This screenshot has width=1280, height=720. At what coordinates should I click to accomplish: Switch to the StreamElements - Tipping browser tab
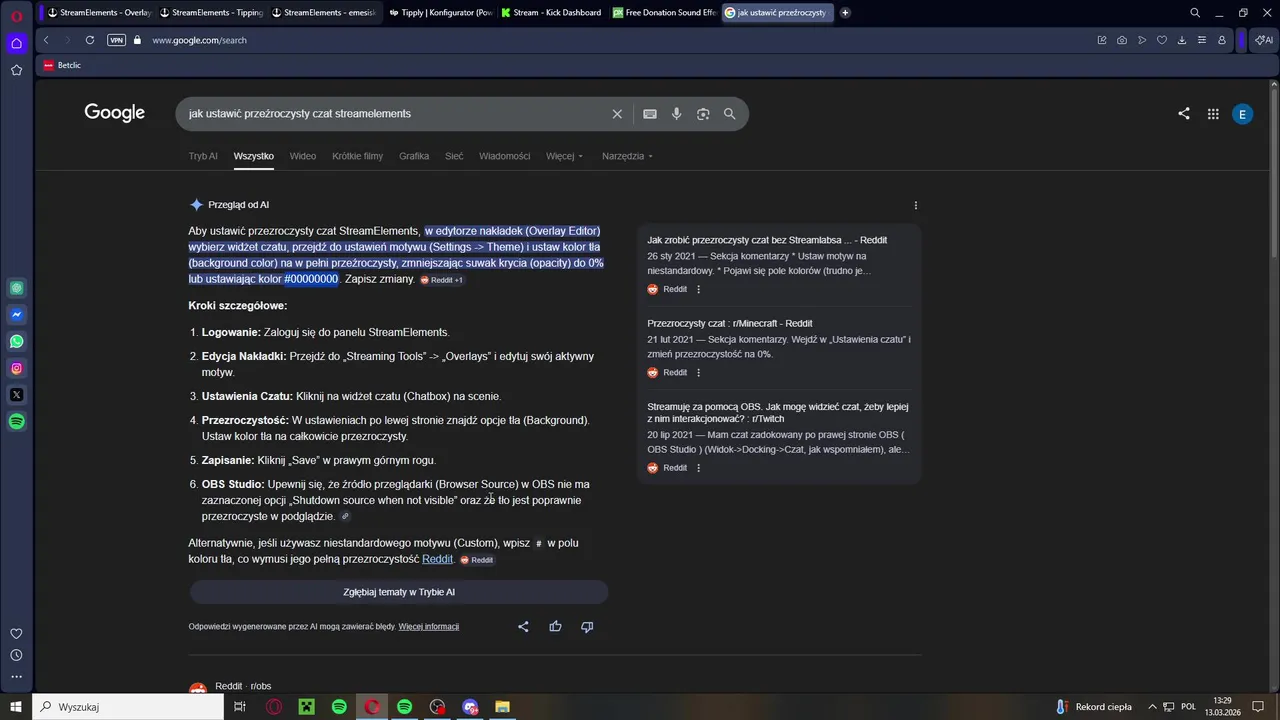pos(211,13)
